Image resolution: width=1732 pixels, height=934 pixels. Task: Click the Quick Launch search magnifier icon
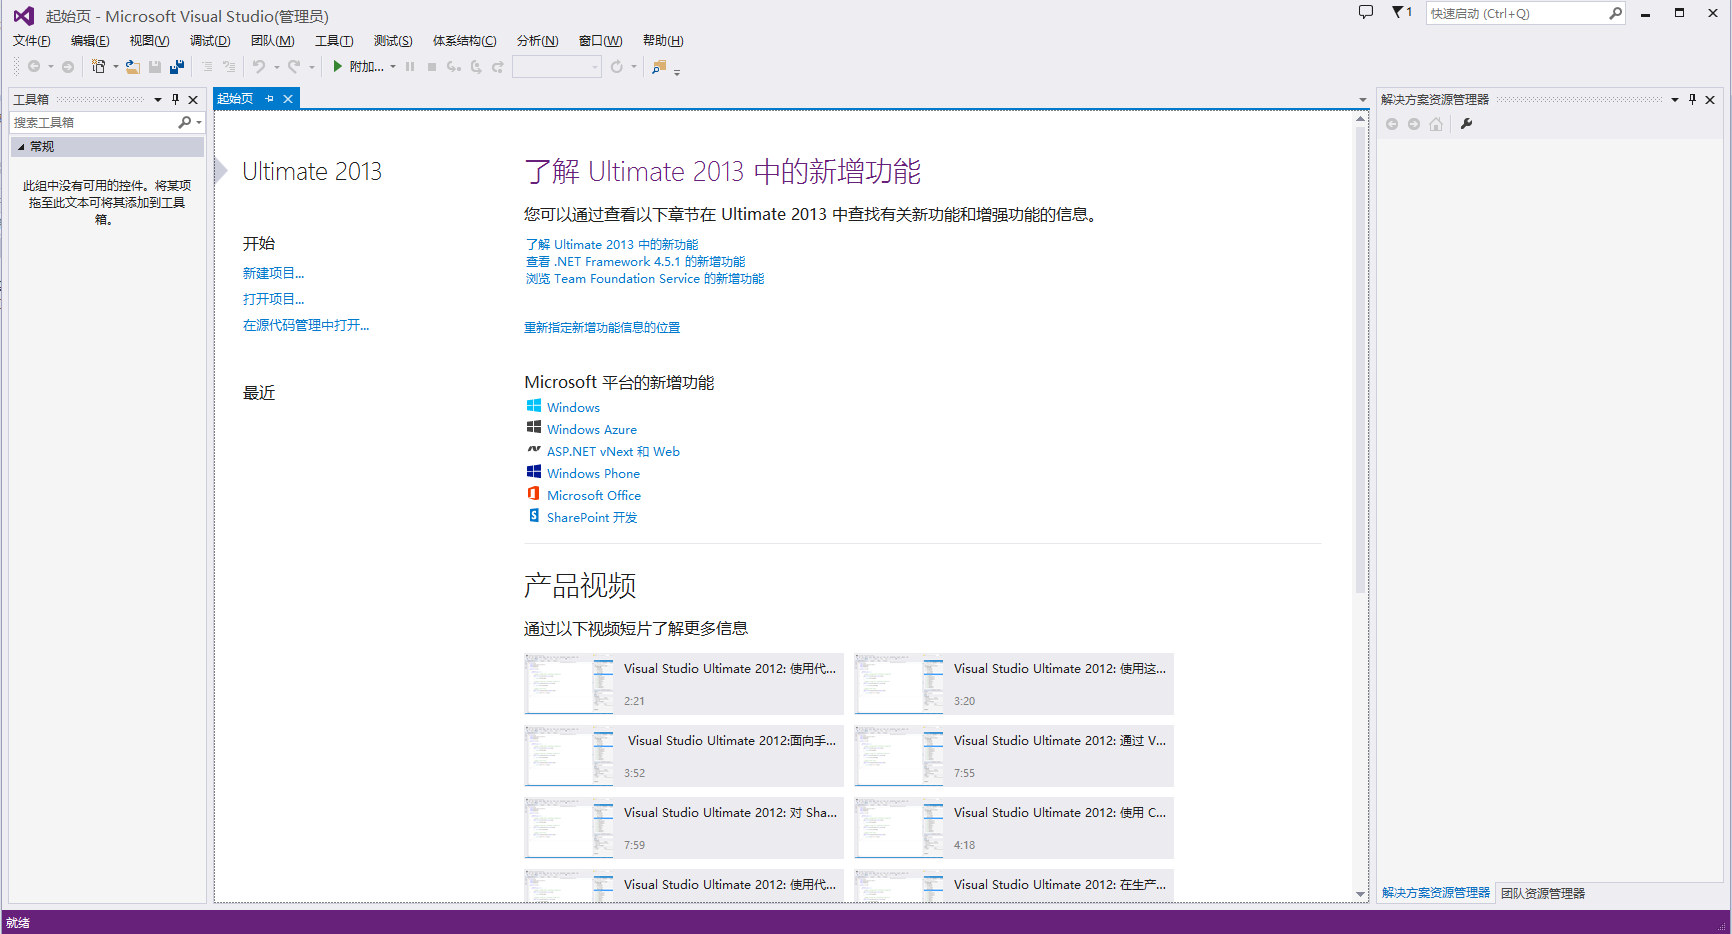(1615, 13)
